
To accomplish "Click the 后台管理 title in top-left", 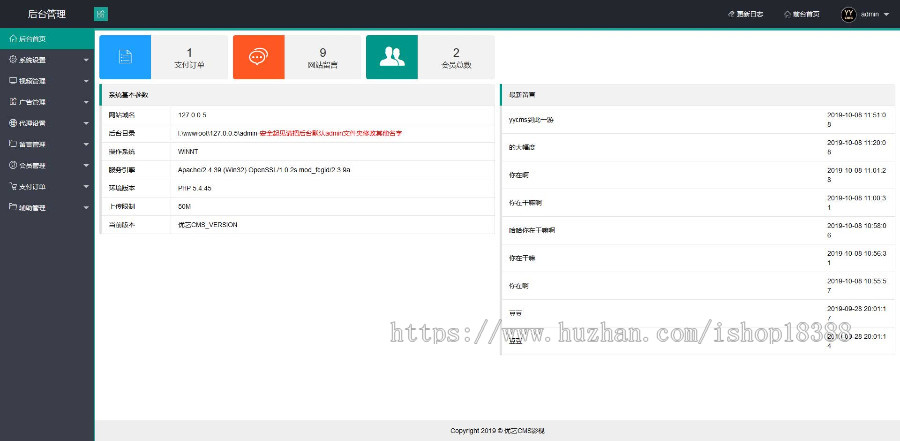I will point(47,14).
